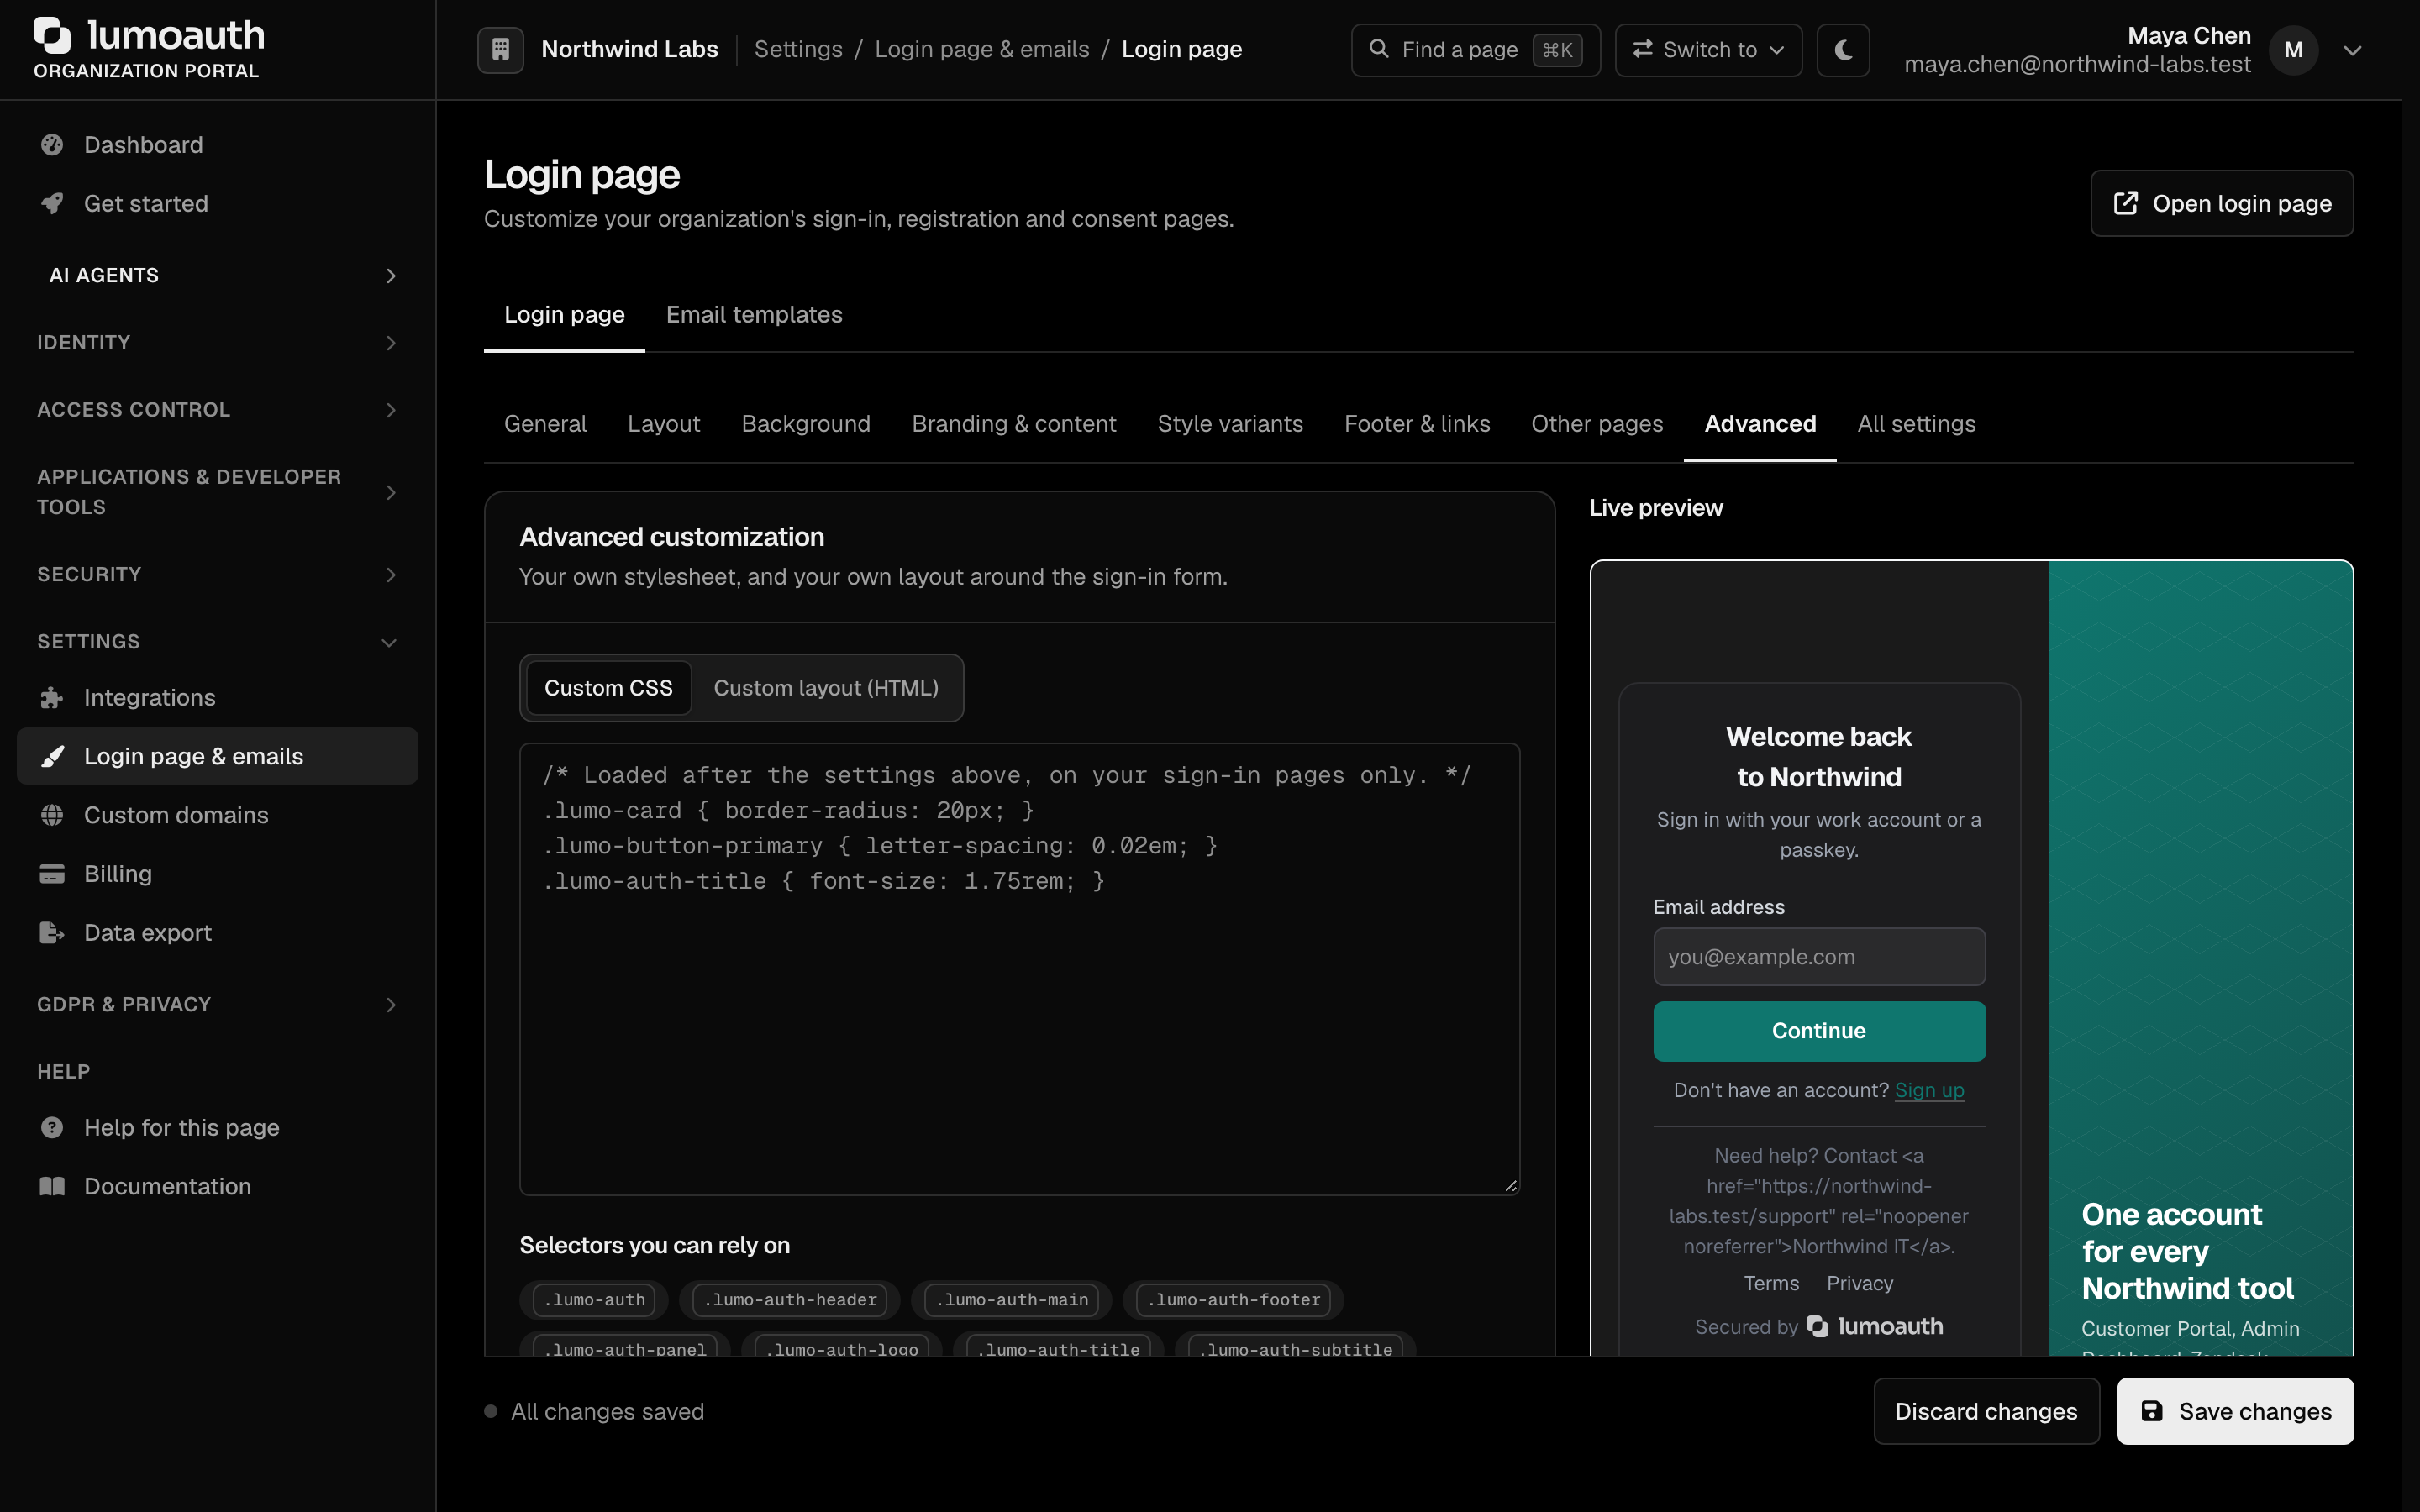
Task: Click the .lumo-auth-header selector chip
Action: point(790,1300)
